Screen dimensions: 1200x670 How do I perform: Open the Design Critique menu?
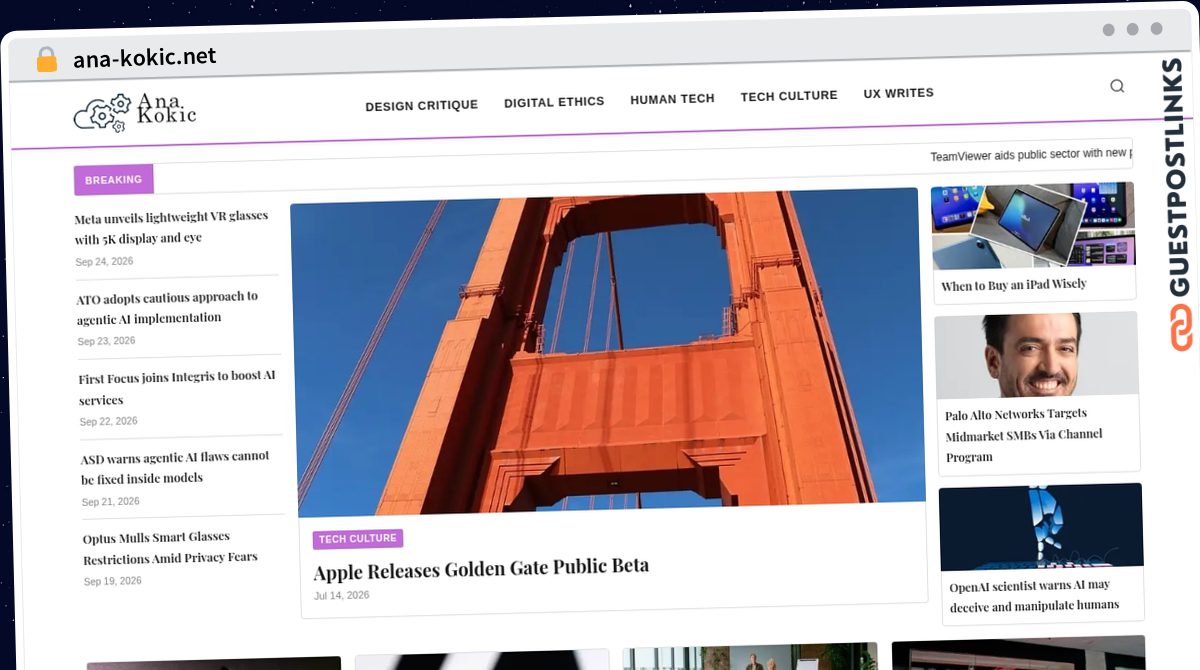pos(421,105)
